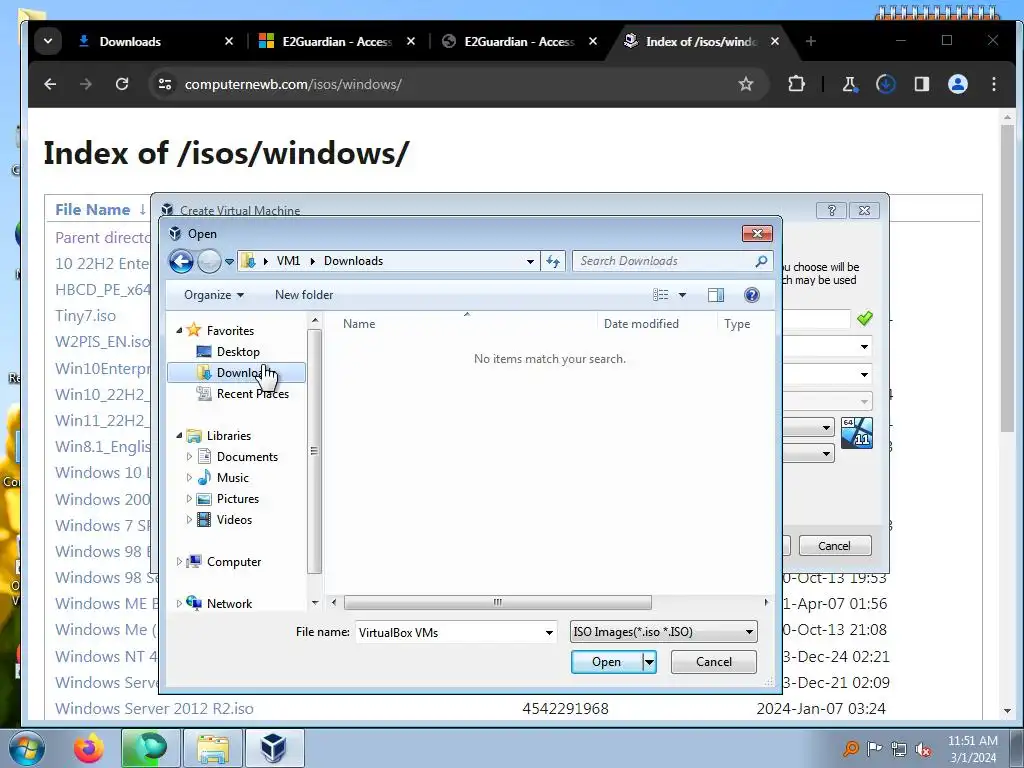Expand the Computer node

180,562
